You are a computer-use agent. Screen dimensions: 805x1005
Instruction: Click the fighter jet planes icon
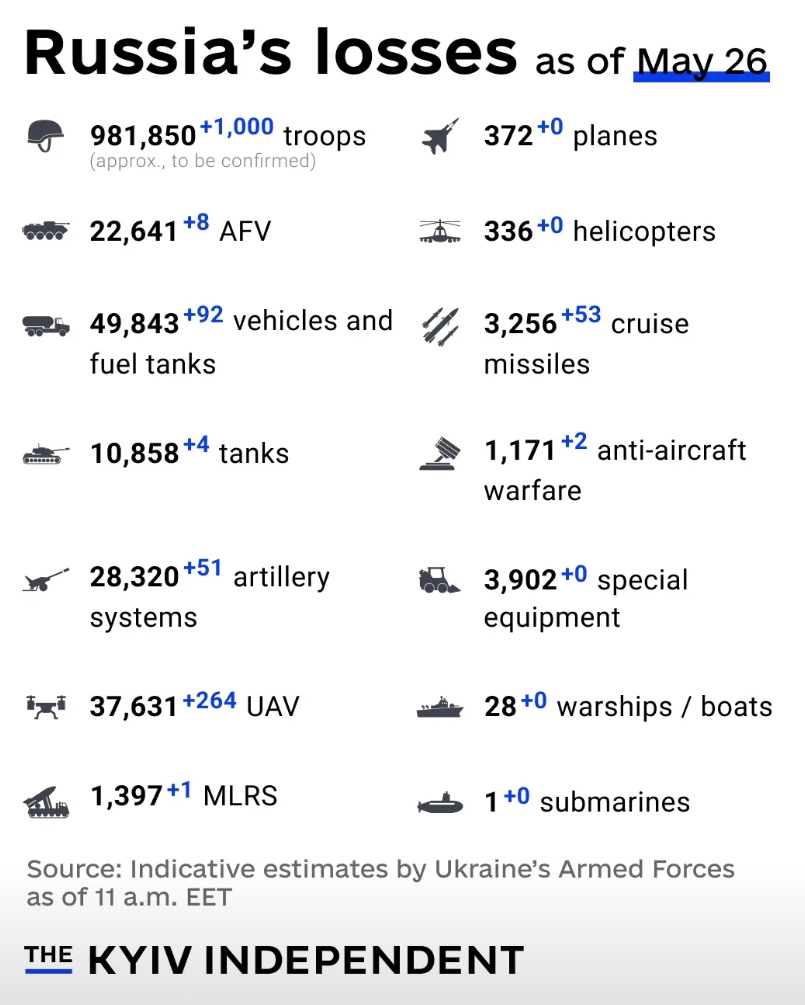coord(440,136)
